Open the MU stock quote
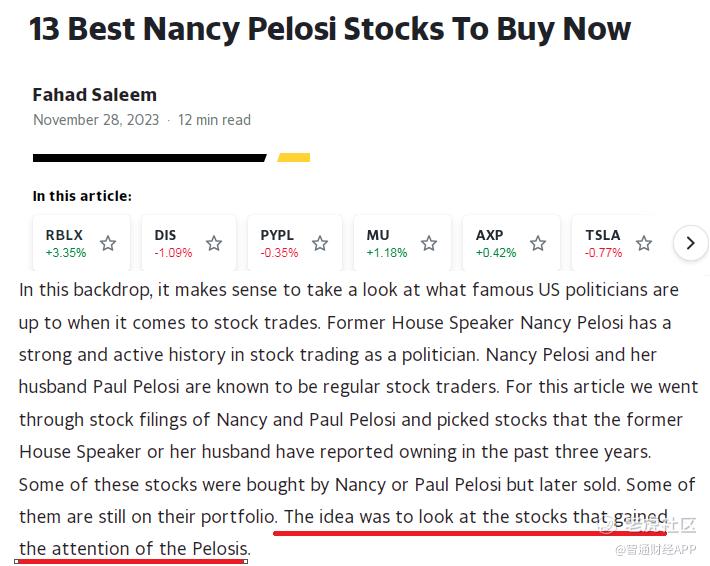This screenshot has height=566, width=710. point(378,235)
